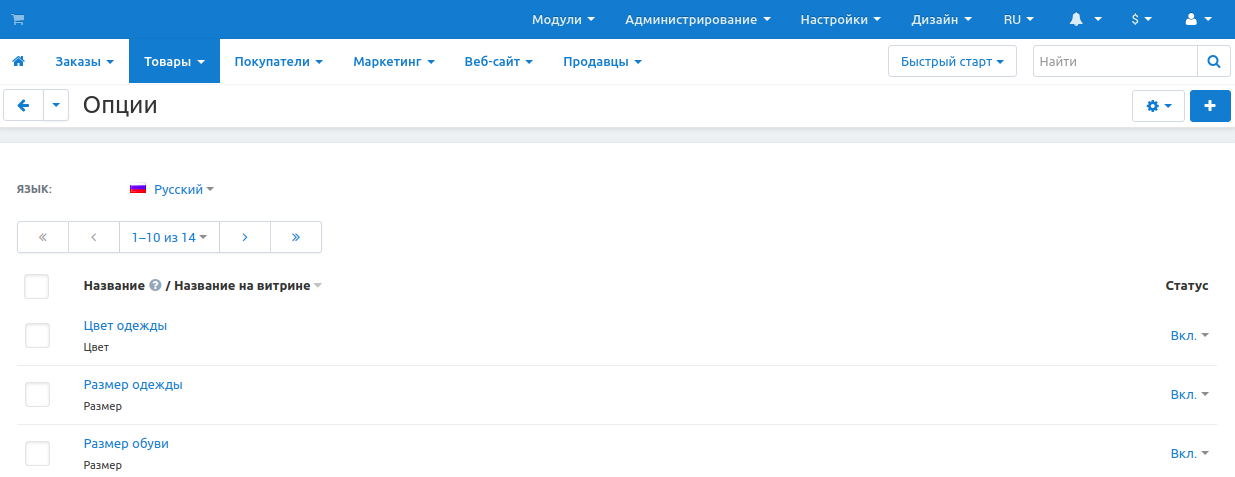Go to the home dashboard icon
The width and height of the screenshot is (1235, 477).
tap(18, 62)
